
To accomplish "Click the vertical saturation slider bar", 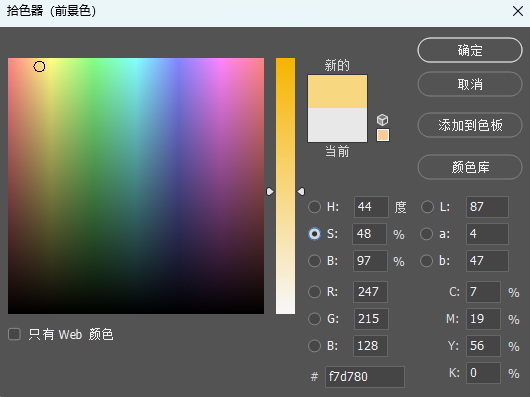I will coord(285,186).
